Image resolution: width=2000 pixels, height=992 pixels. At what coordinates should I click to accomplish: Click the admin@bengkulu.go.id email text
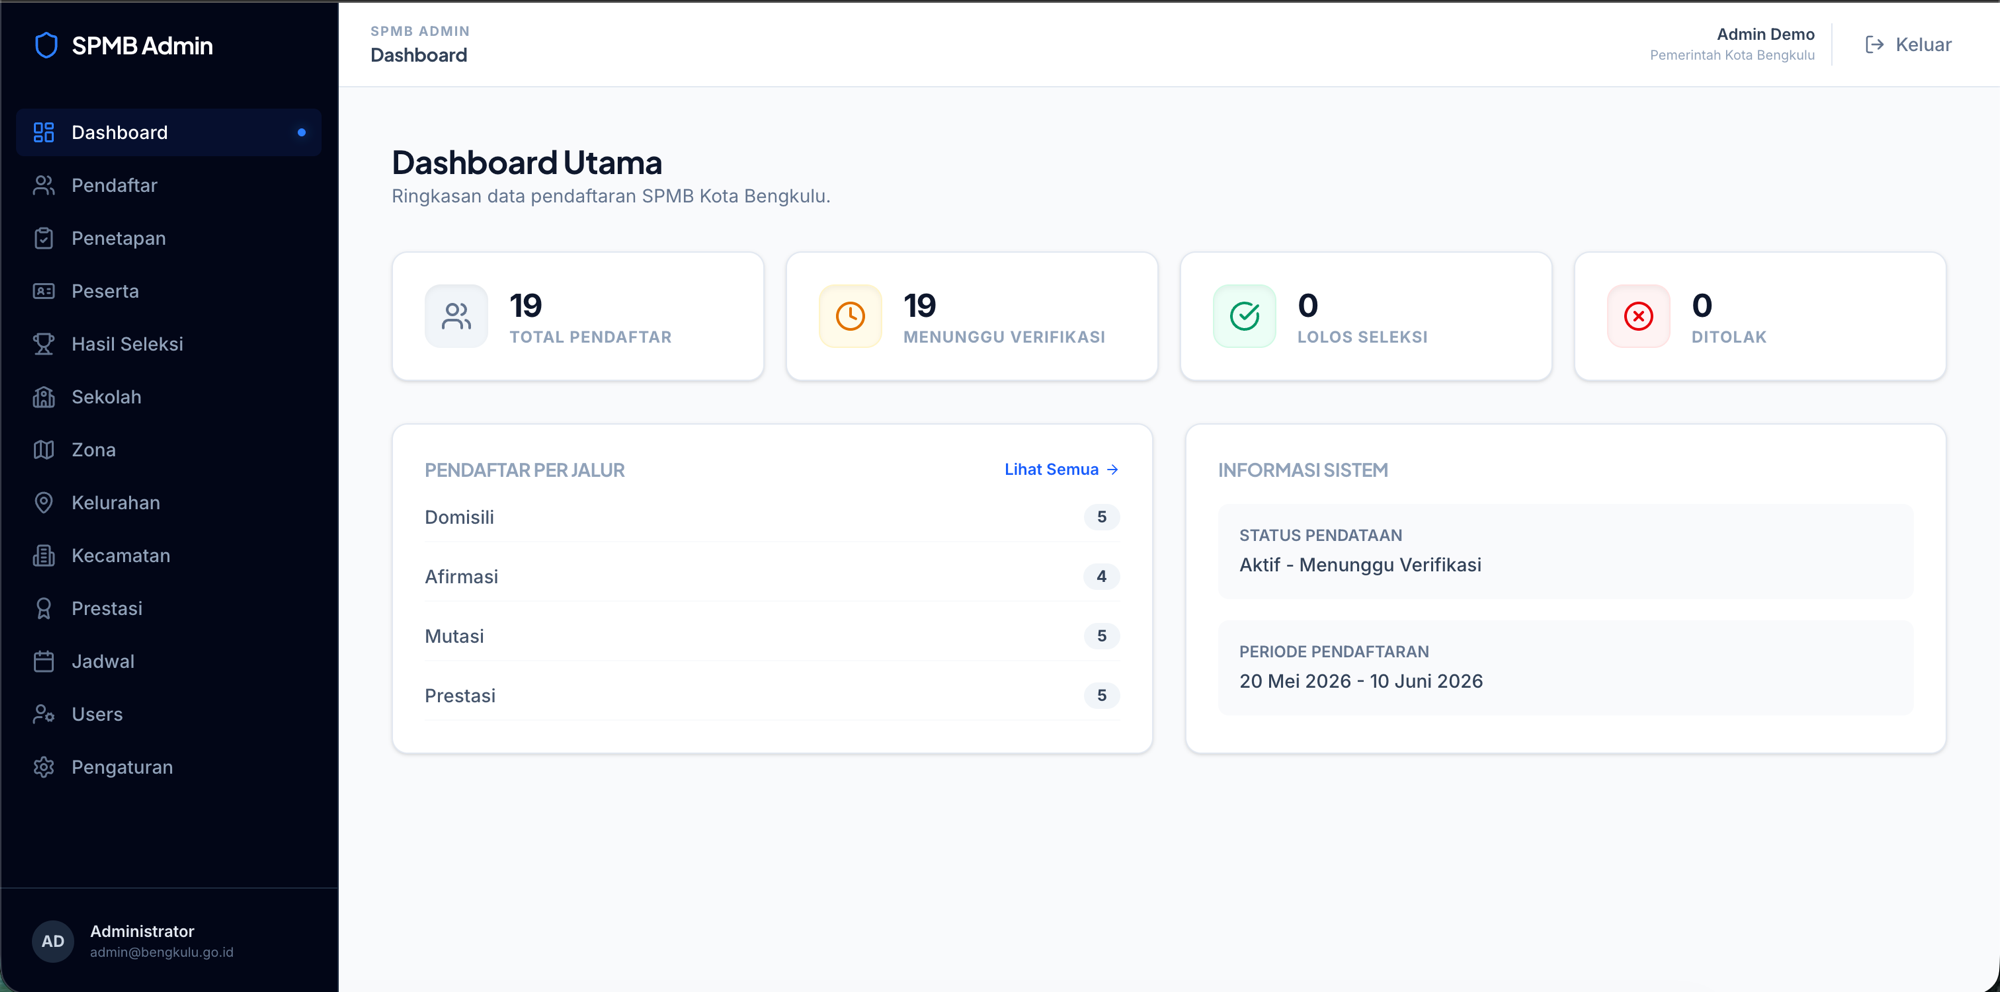(x=162, y=952)
